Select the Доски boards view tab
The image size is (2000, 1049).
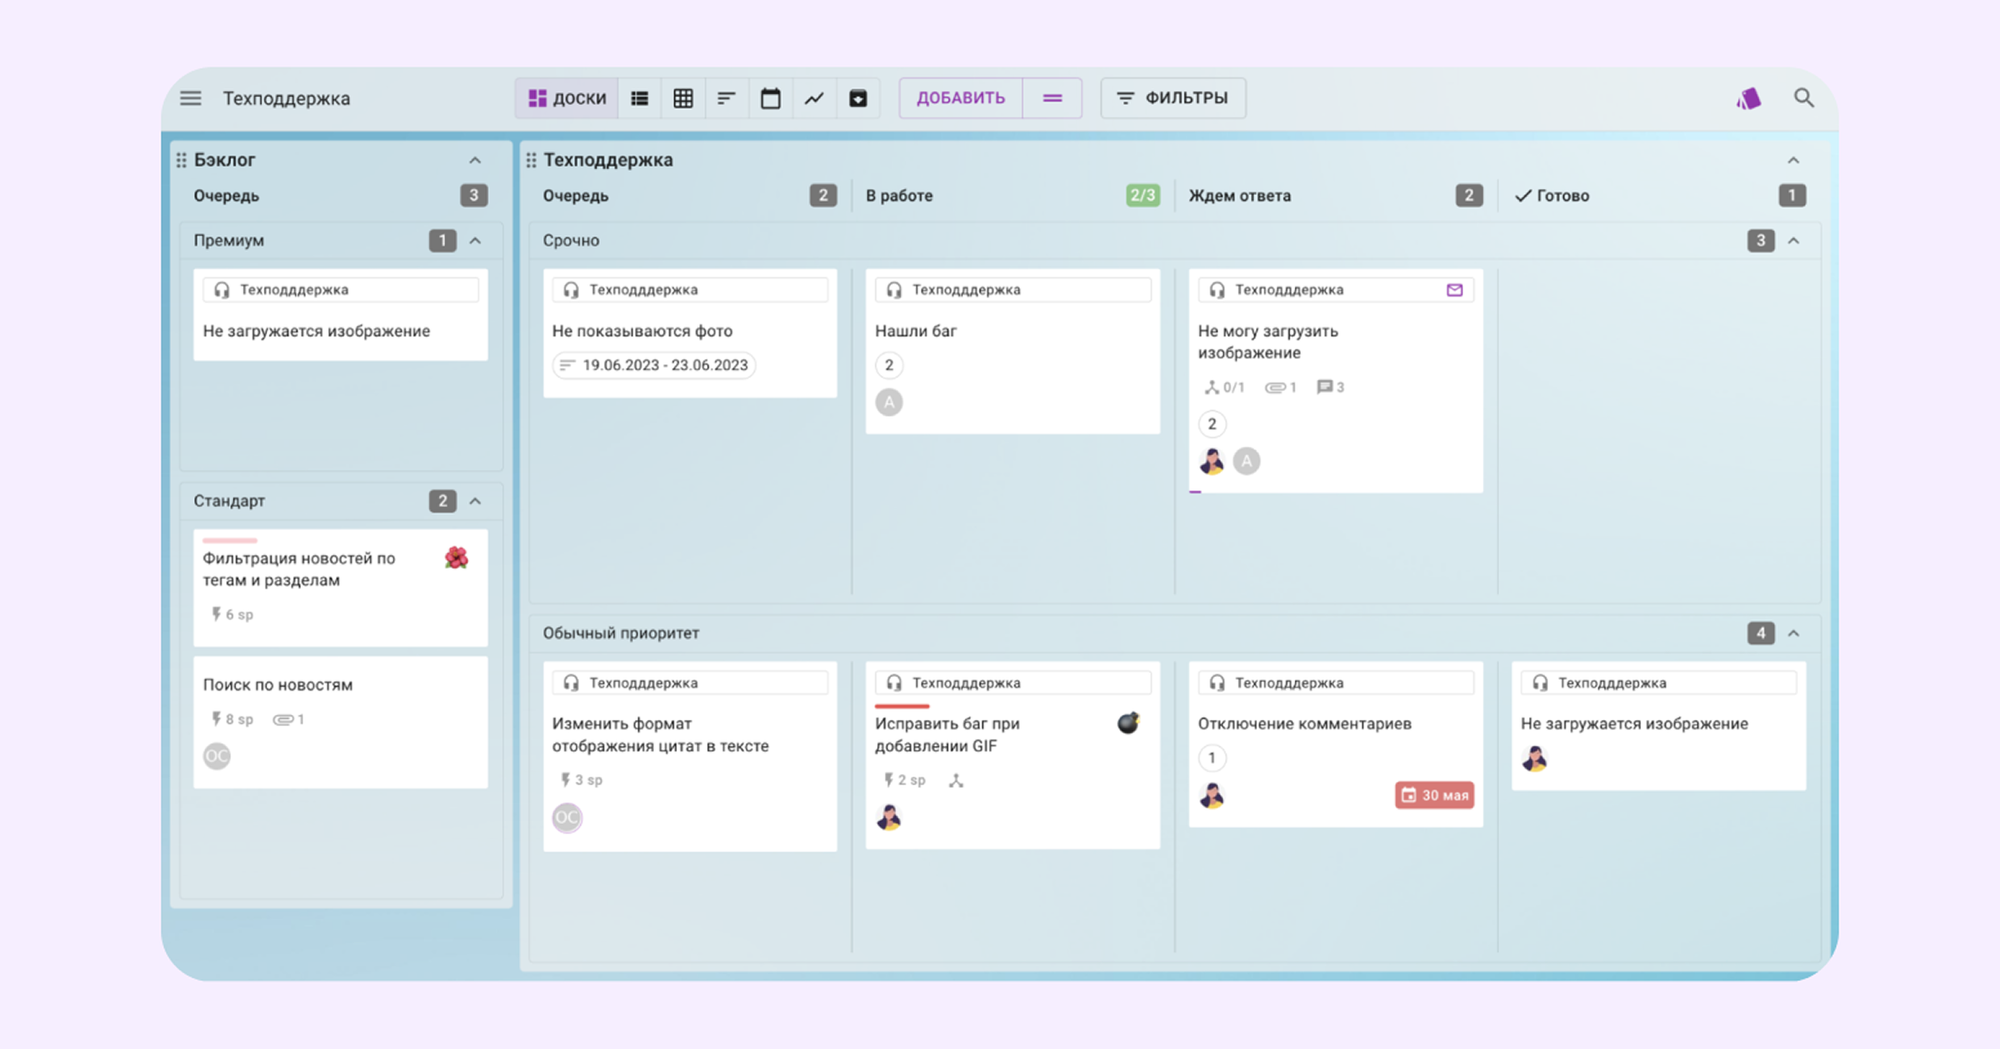coord(567,98)
